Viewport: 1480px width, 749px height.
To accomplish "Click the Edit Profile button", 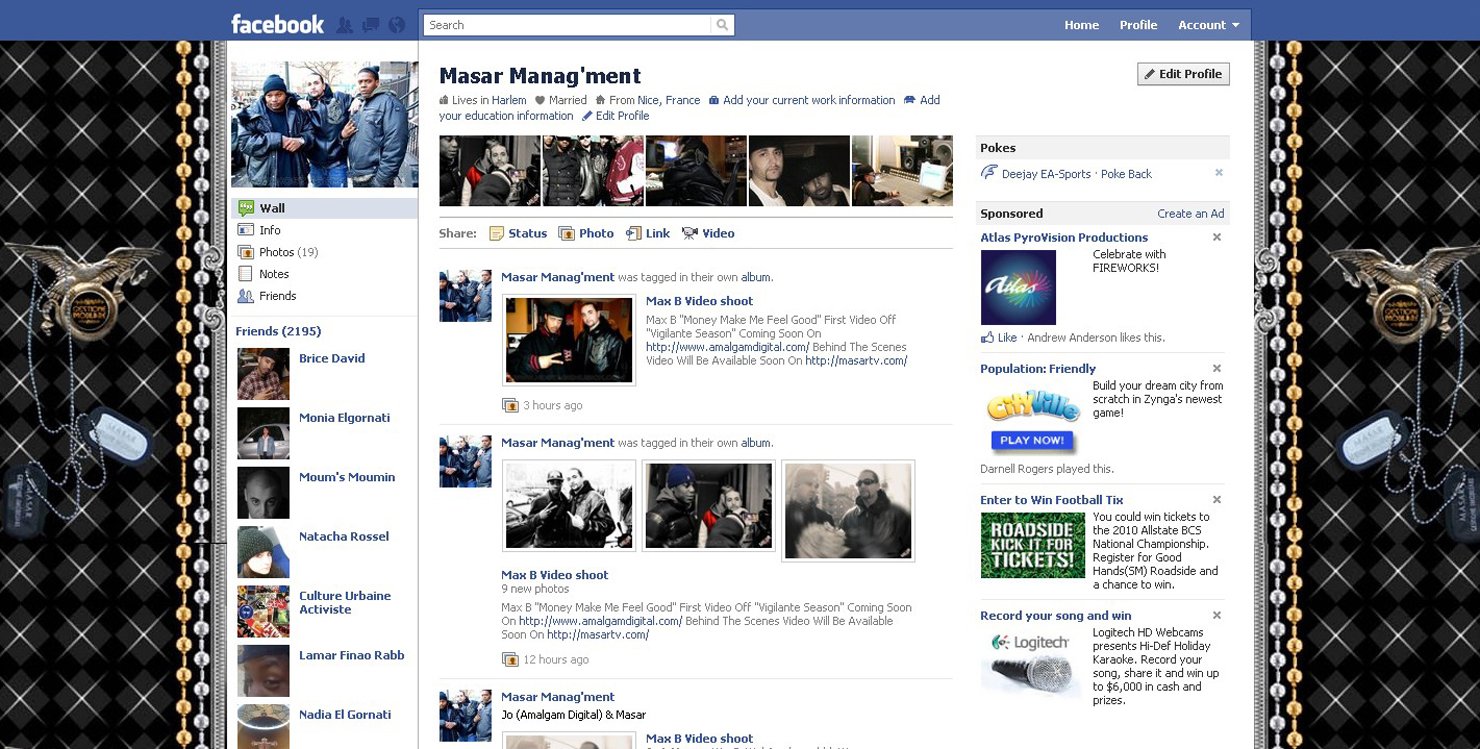I will (1183, 74).
